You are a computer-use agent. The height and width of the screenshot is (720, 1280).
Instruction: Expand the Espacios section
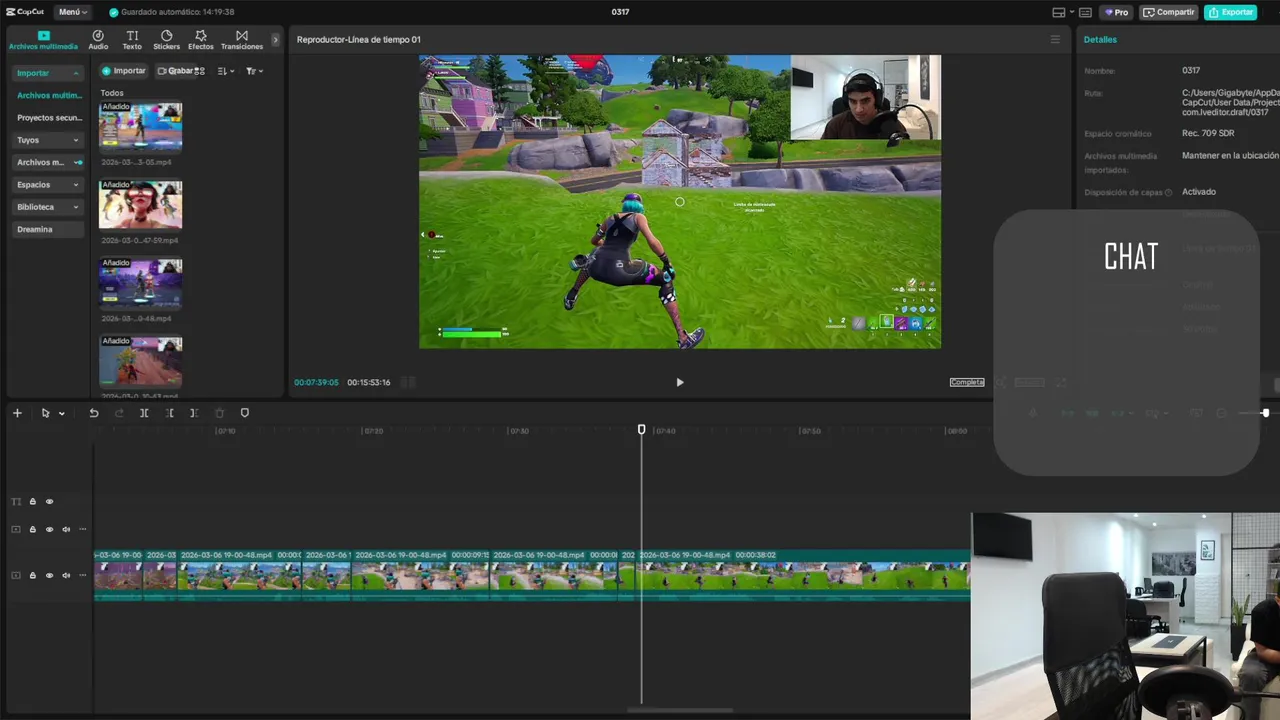48,185
